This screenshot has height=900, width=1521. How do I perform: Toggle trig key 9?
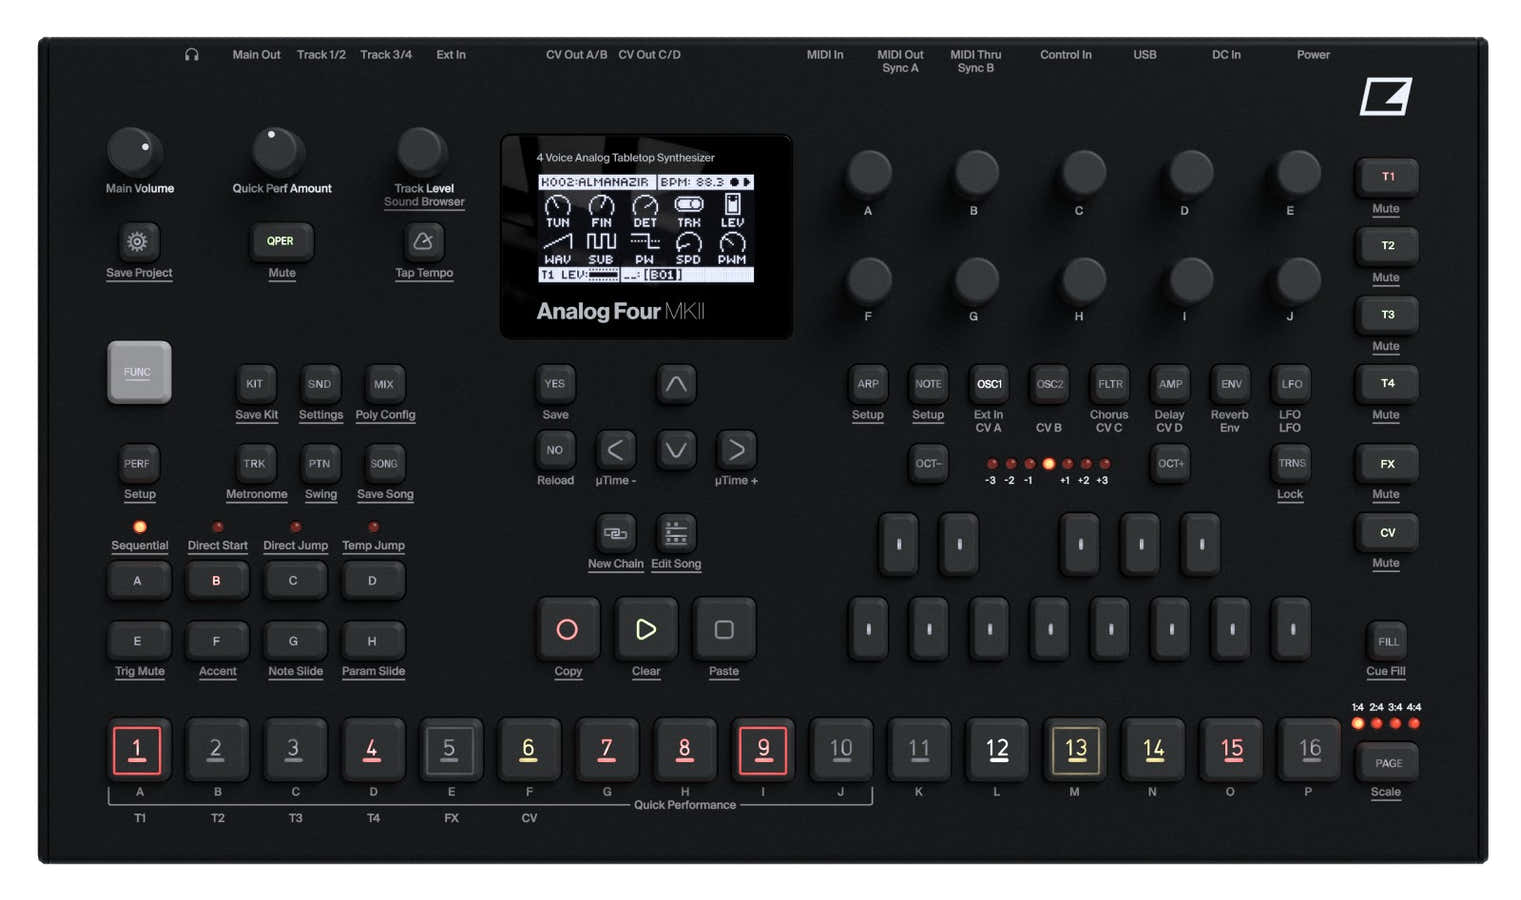pos(763,750)
